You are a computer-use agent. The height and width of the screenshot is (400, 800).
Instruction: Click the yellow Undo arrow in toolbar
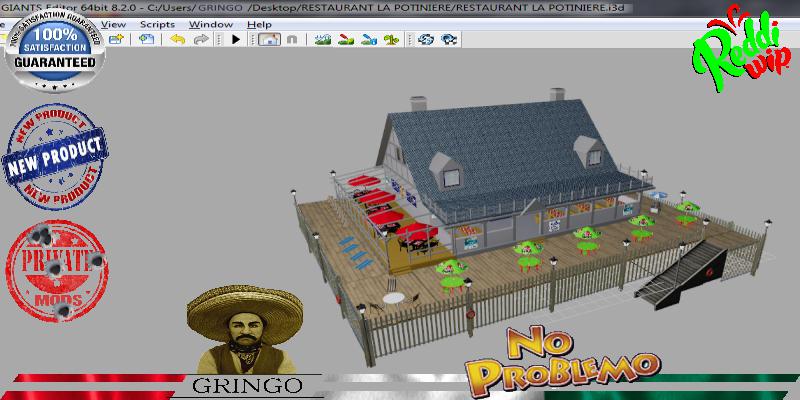177,40
